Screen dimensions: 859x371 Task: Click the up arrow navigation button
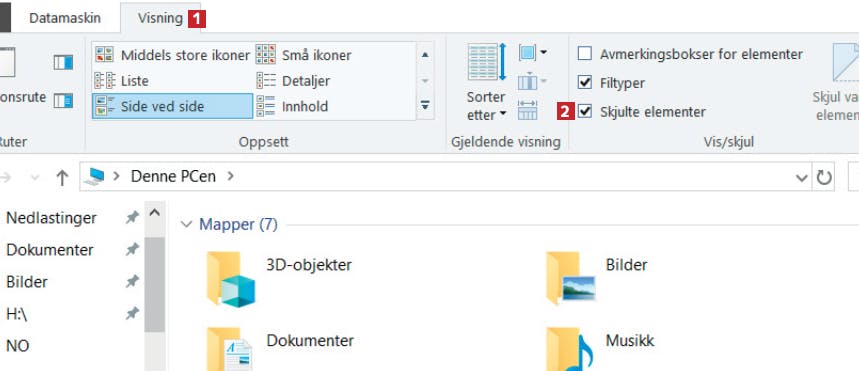(62, 177)
